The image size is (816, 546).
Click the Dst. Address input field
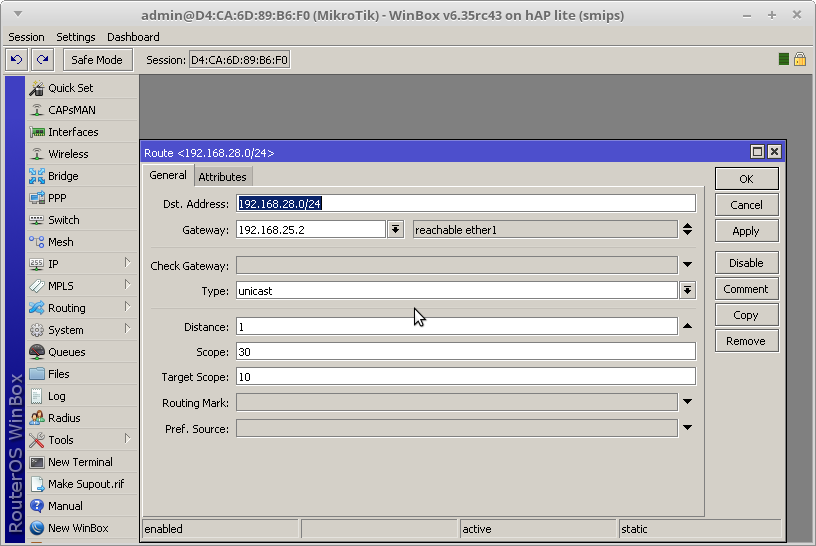[466, 204]
